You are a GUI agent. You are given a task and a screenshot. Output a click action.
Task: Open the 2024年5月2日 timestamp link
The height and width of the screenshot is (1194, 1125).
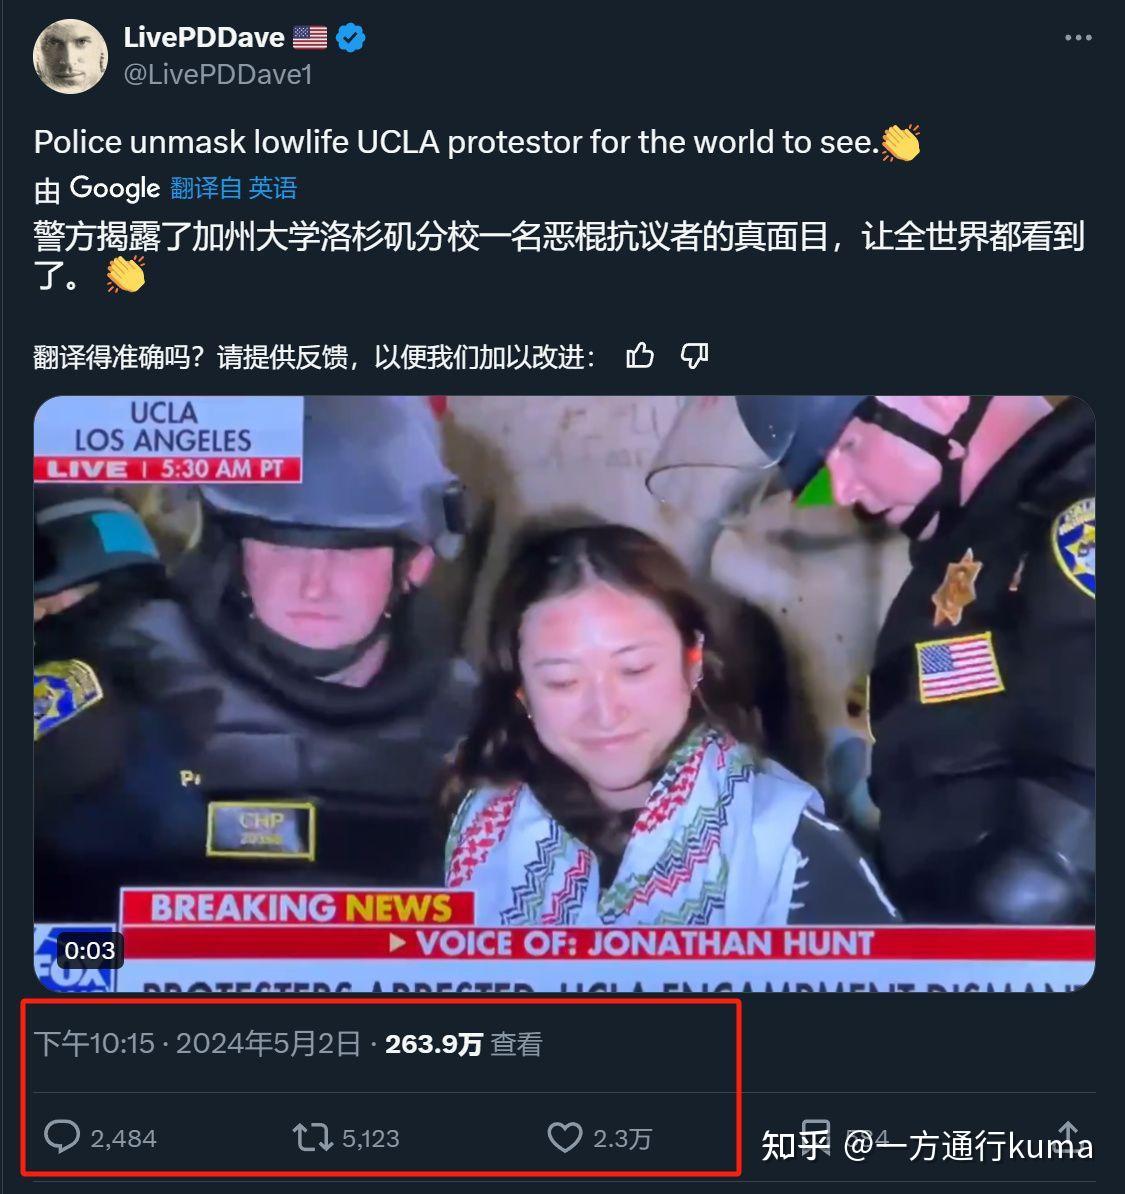[x=268, y=1044]
